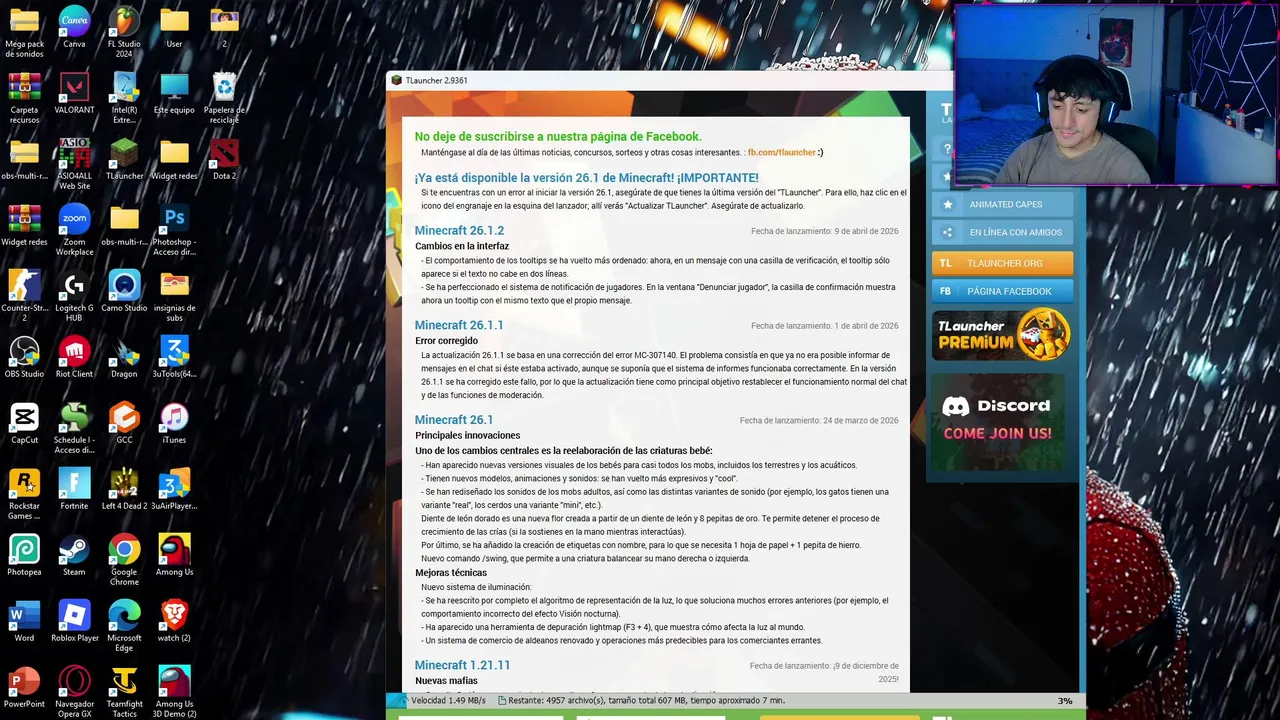Open the Photoshop shortcut icon
This screenshot has height=720, width=1280.
click(174, 231)
